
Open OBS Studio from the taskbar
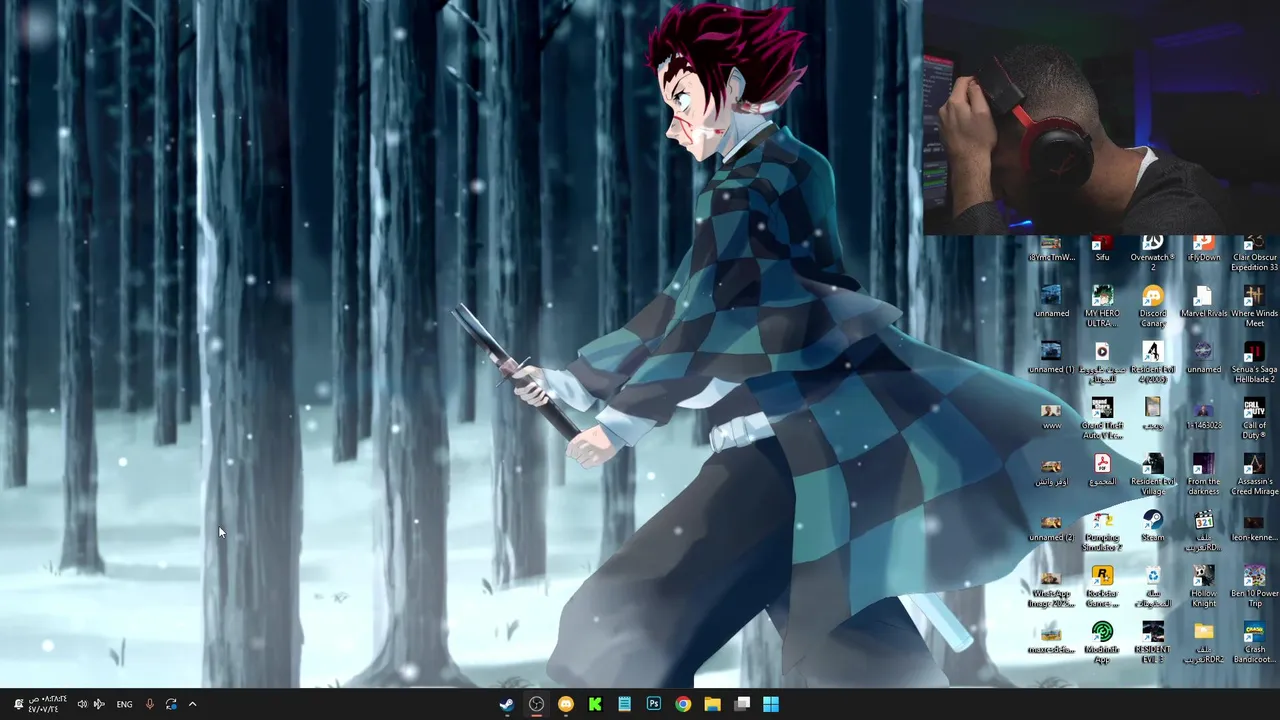(536, 704)
